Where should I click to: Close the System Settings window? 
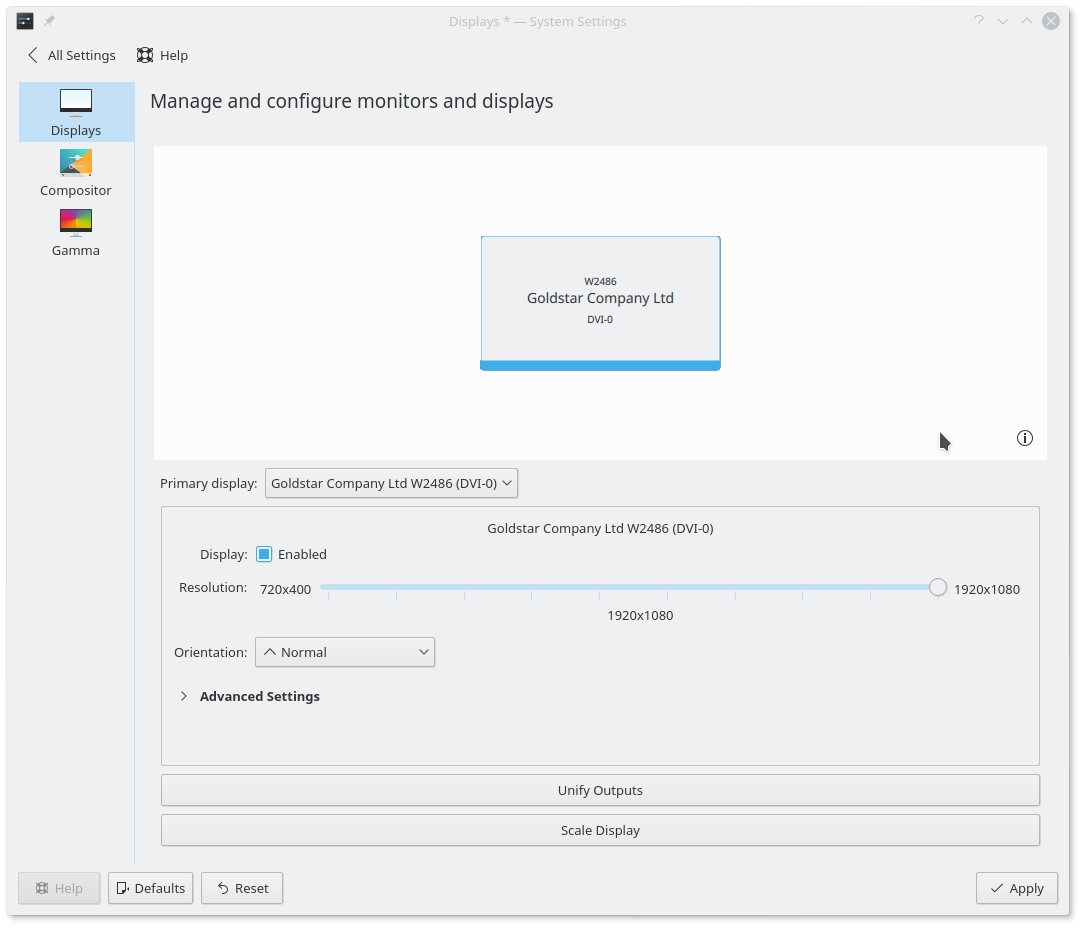click(1051, 21)
